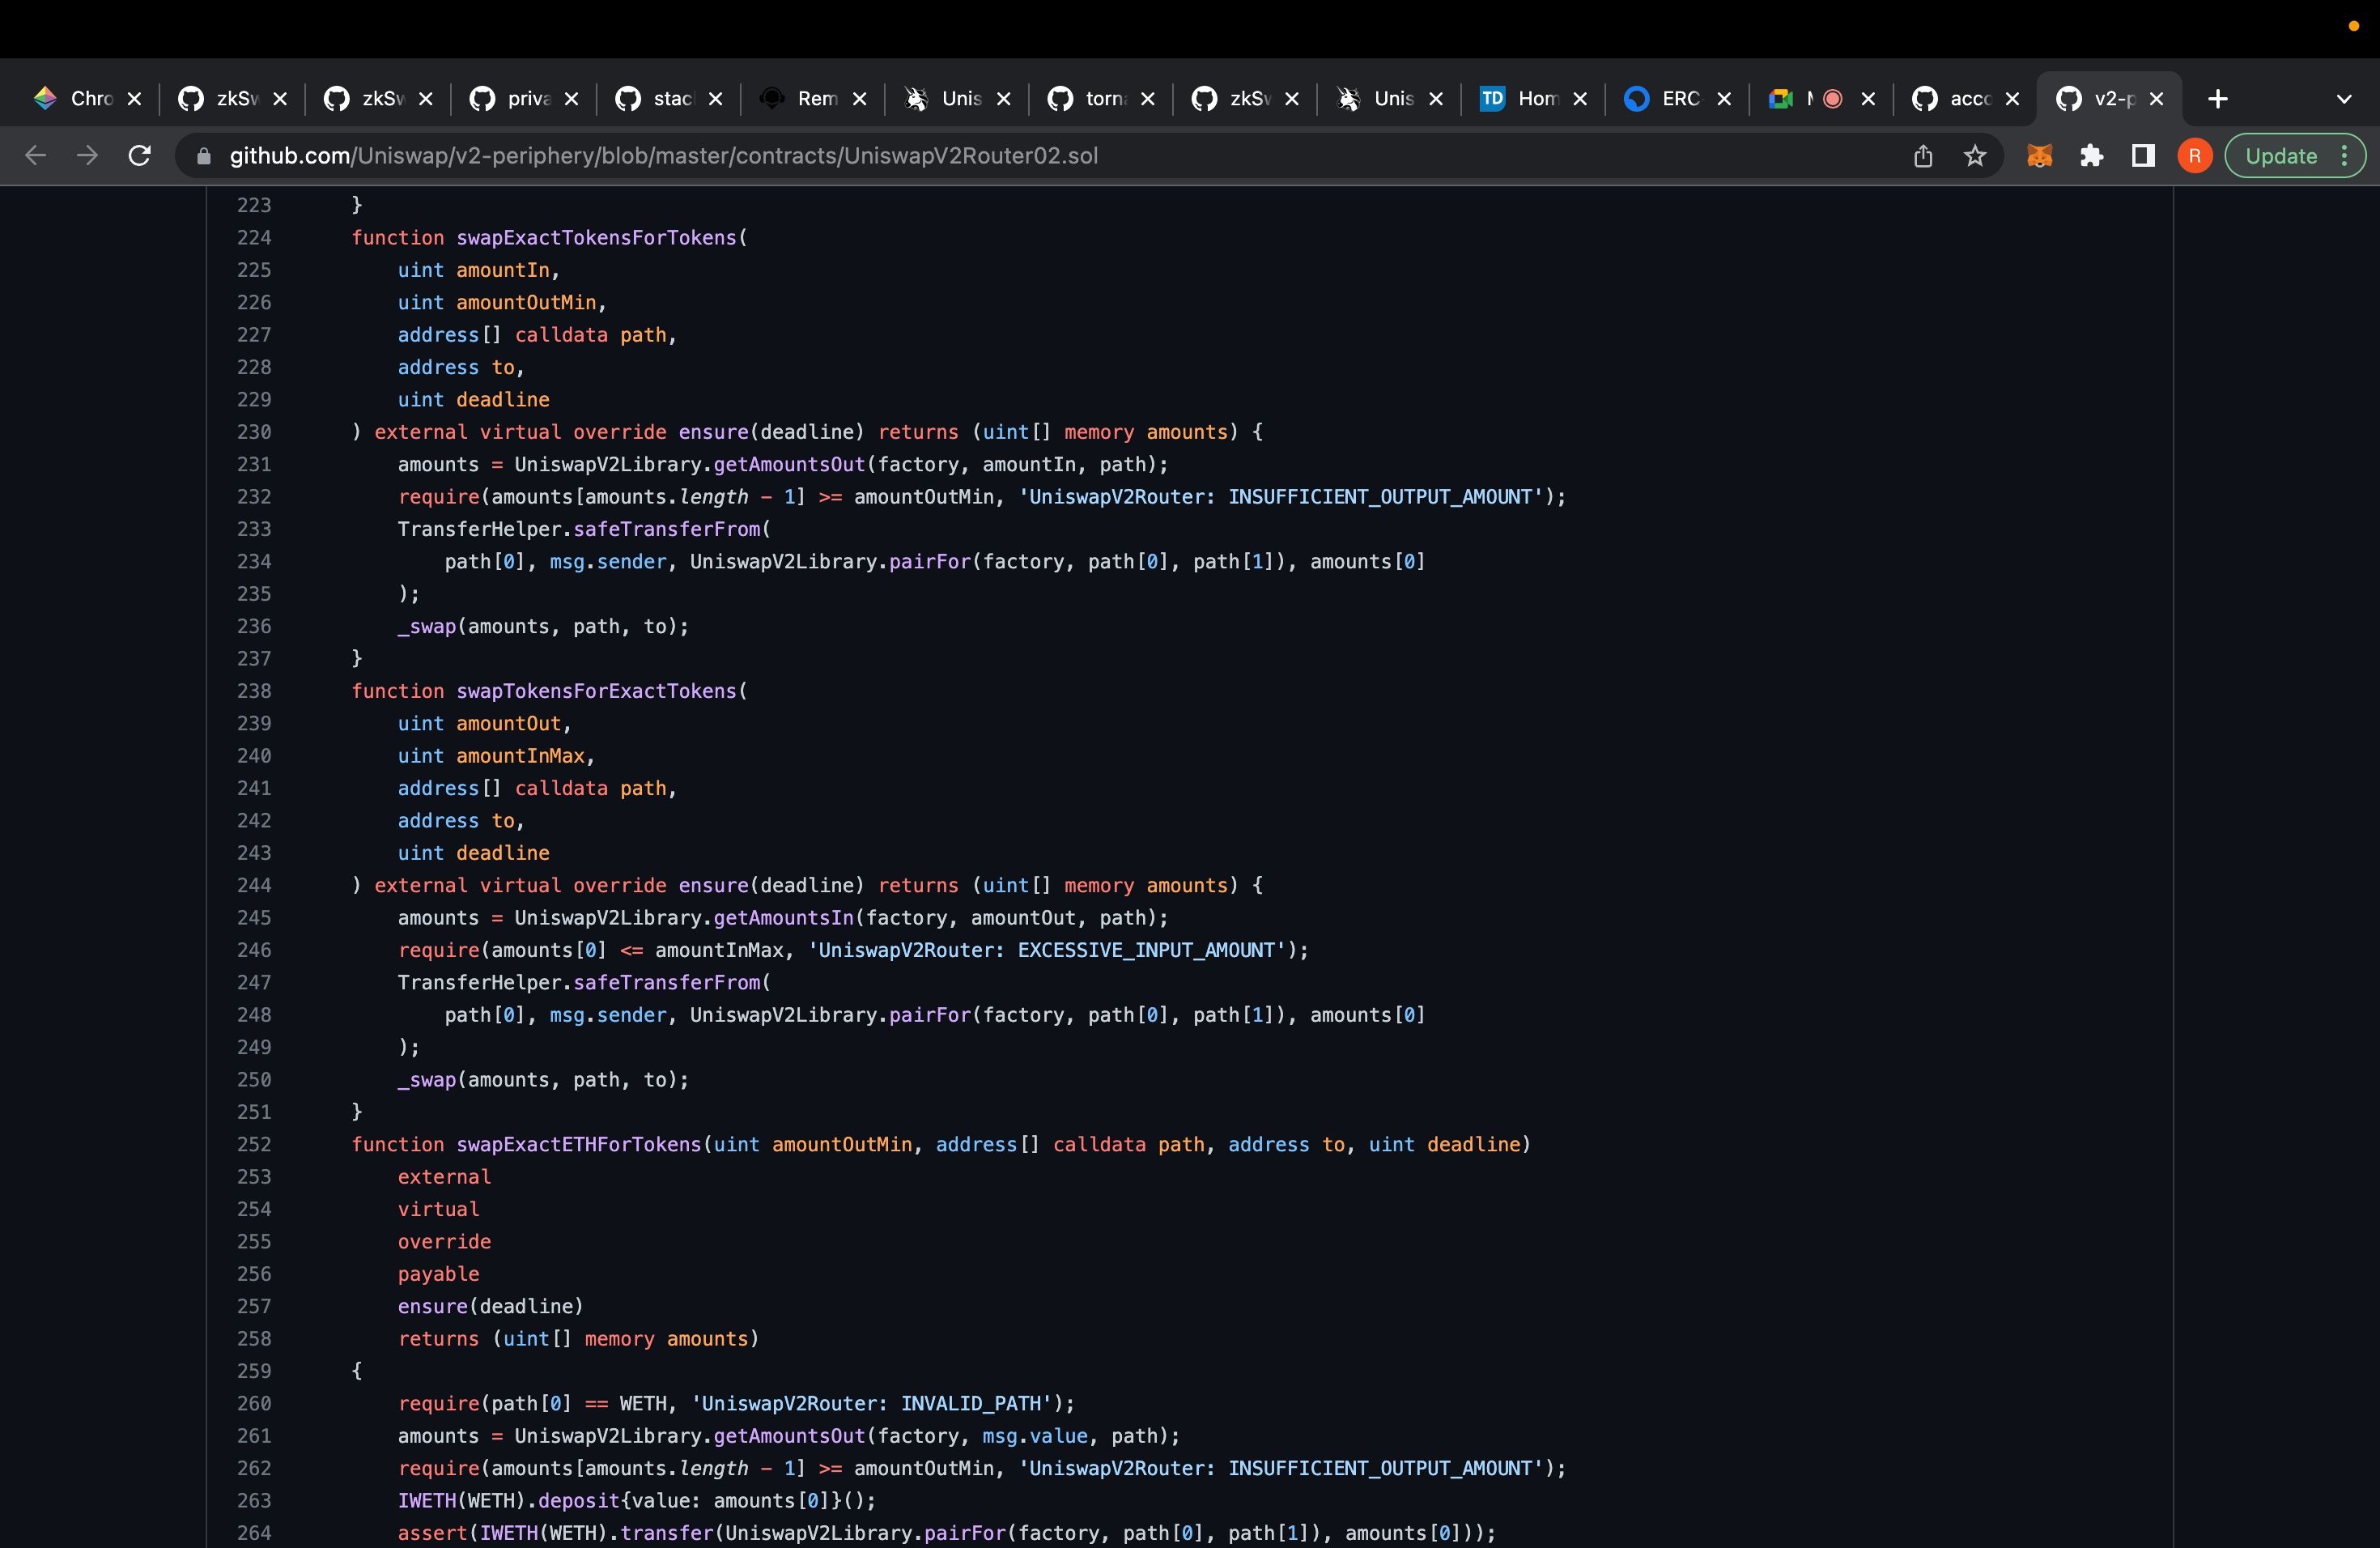Click amountOutMin parameter on line 226

[x=526, y=302]
